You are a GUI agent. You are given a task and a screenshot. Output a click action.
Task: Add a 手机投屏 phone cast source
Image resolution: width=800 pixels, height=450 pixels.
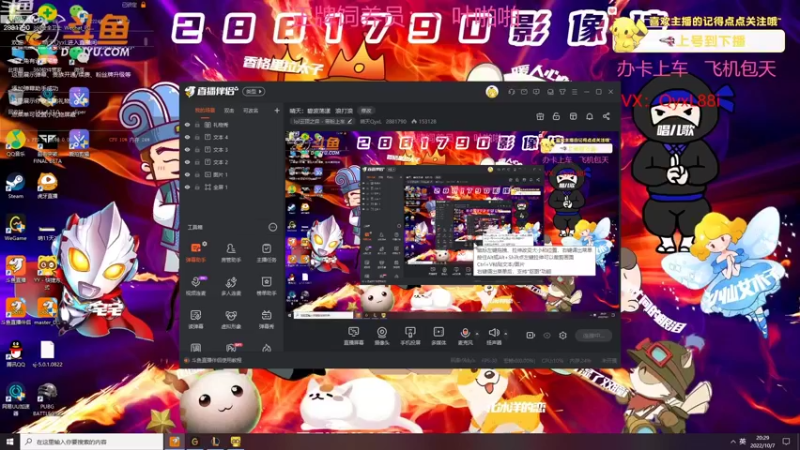410,336
